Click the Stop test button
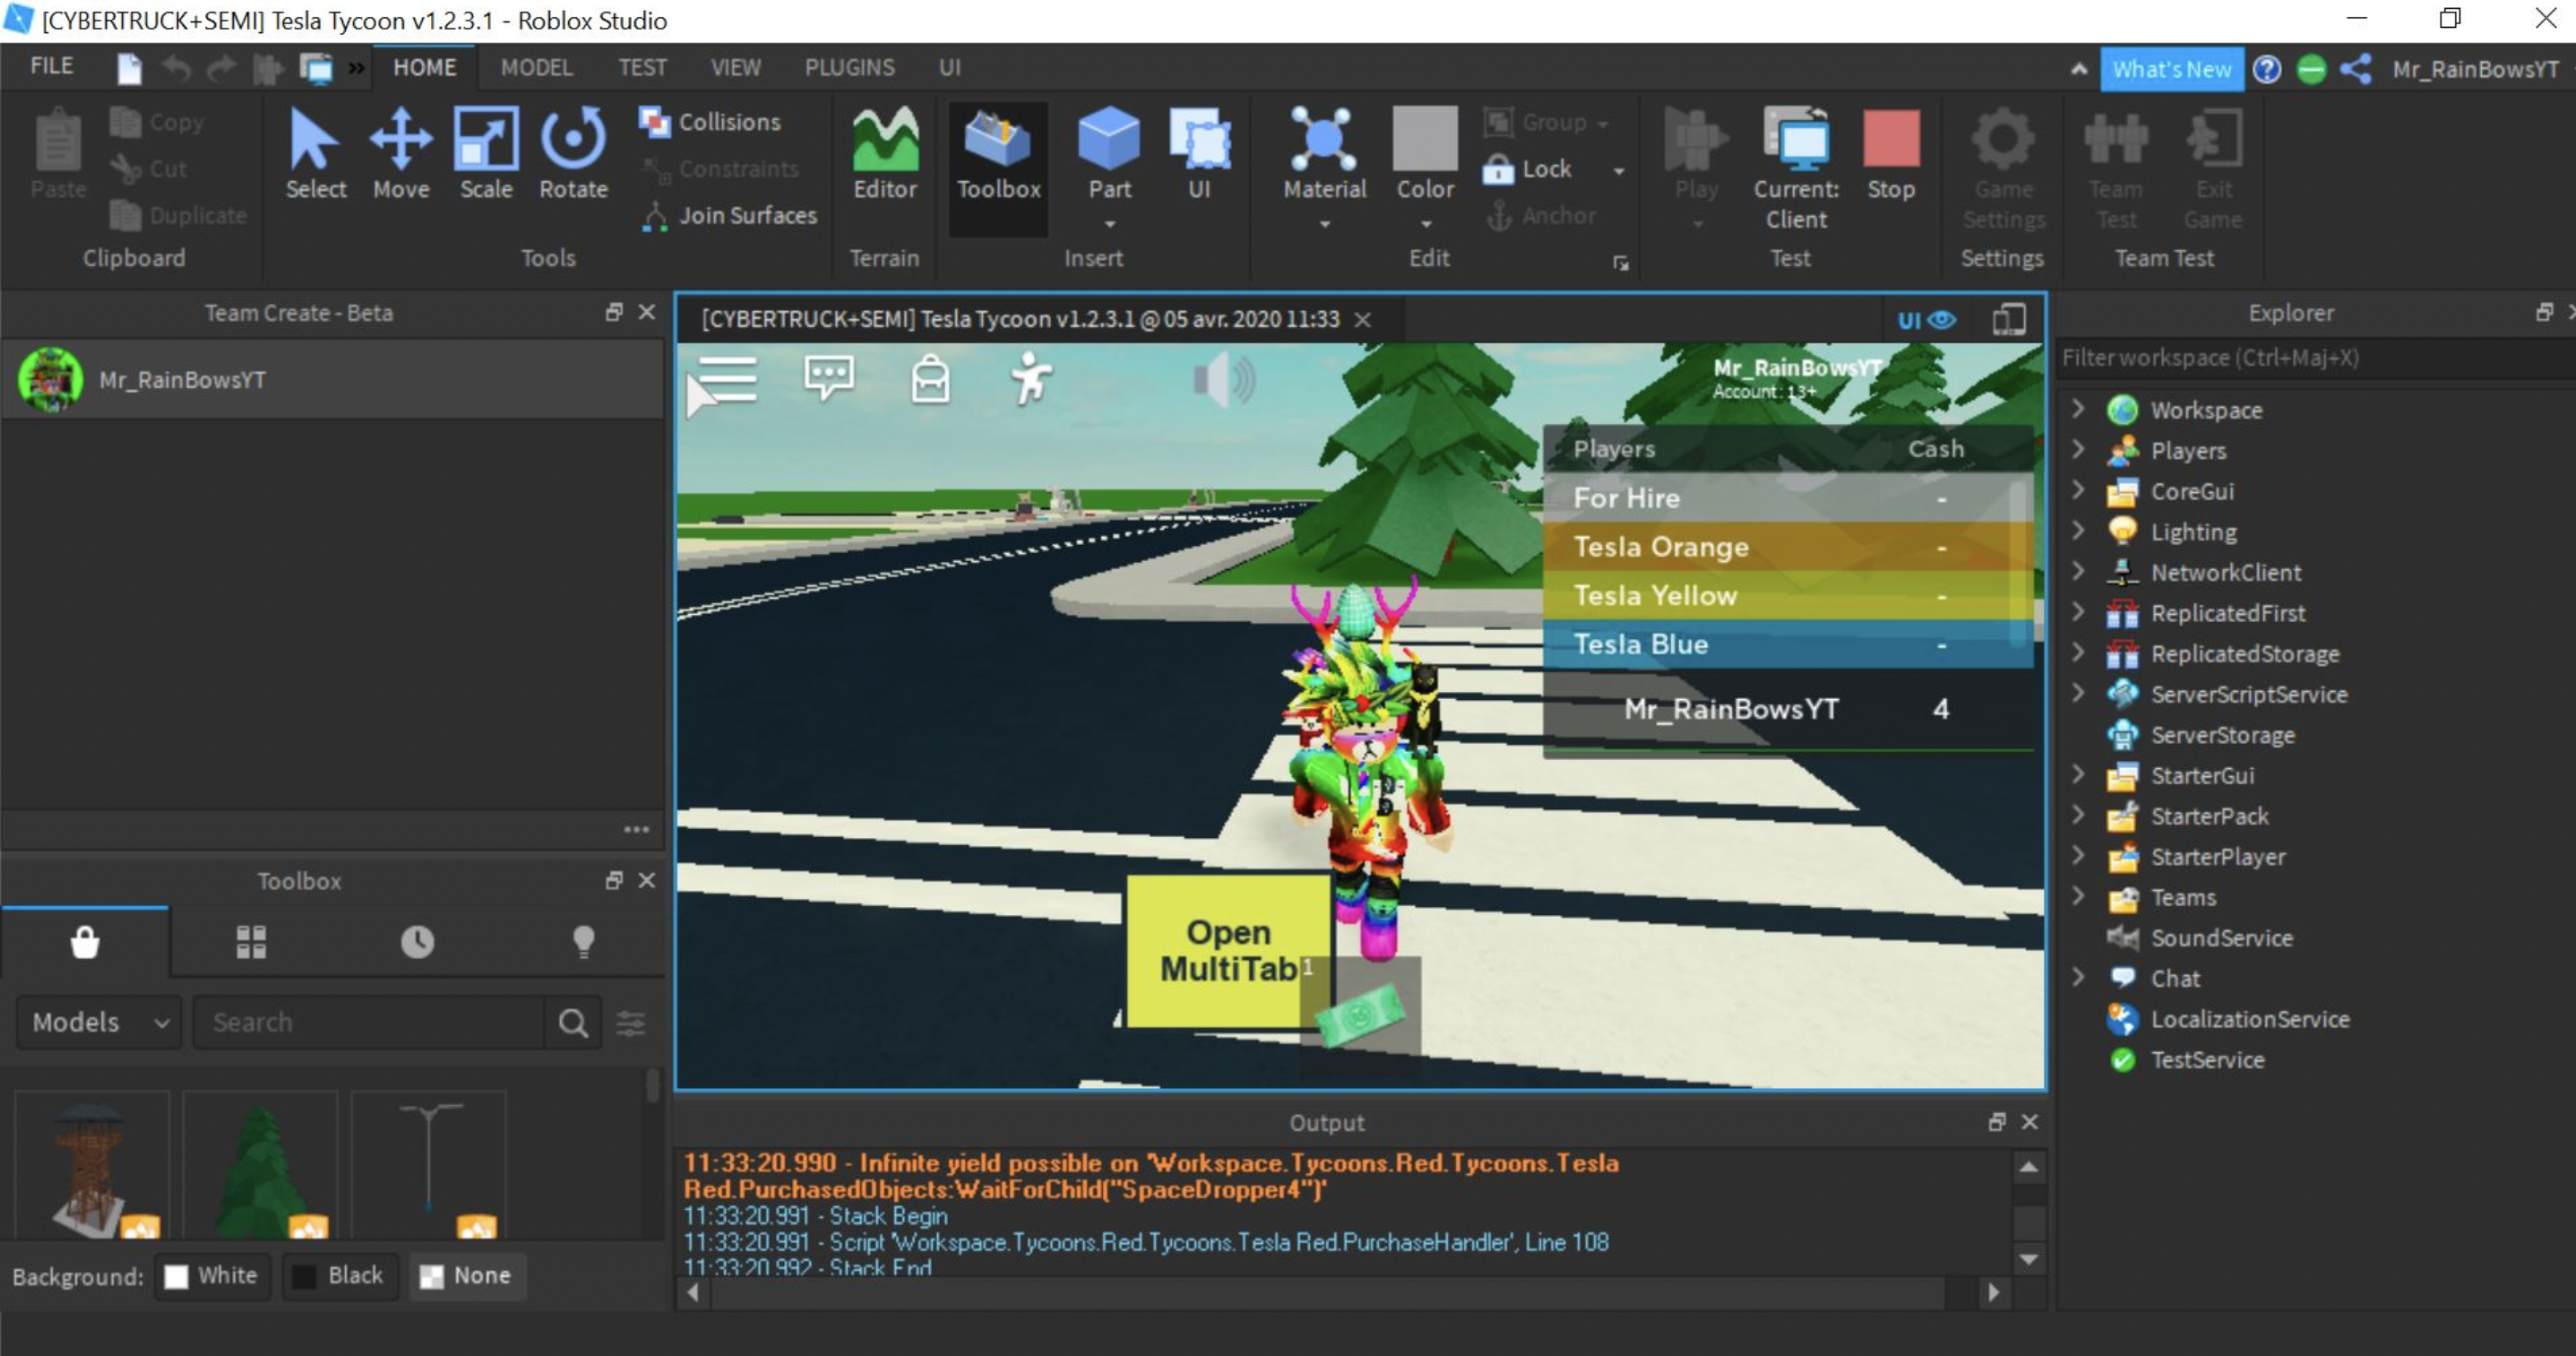 point(1891,154)
